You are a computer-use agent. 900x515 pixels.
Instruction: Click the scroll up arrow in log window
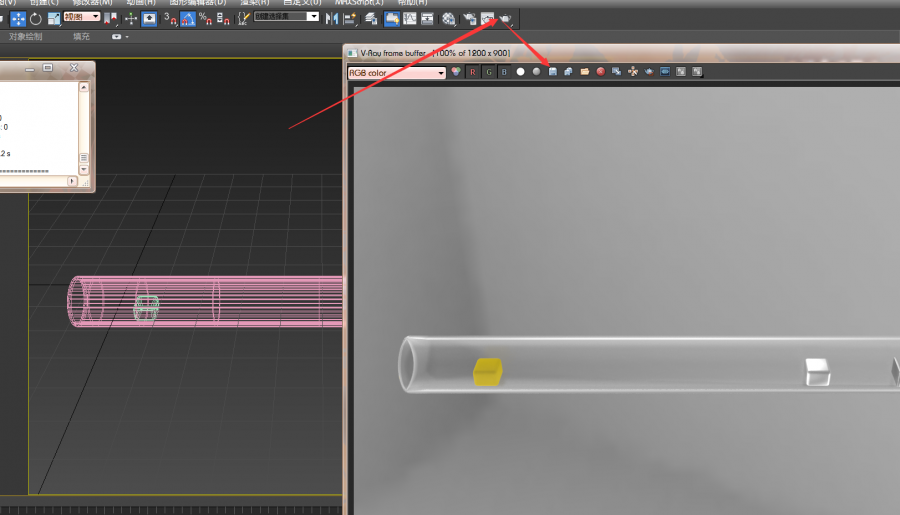85,89
